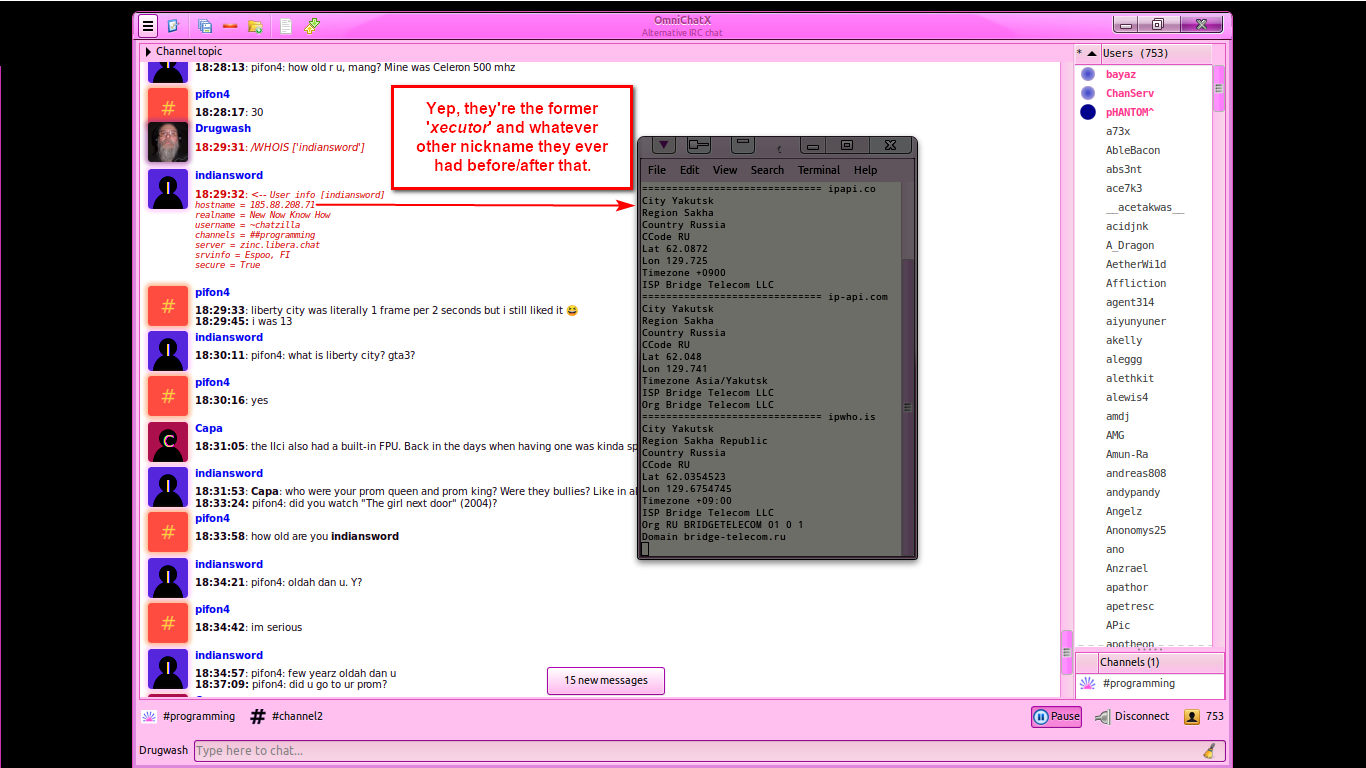Click indiansword's avatar at 18:34:21
1366x768 pixels.
(168, 578)
